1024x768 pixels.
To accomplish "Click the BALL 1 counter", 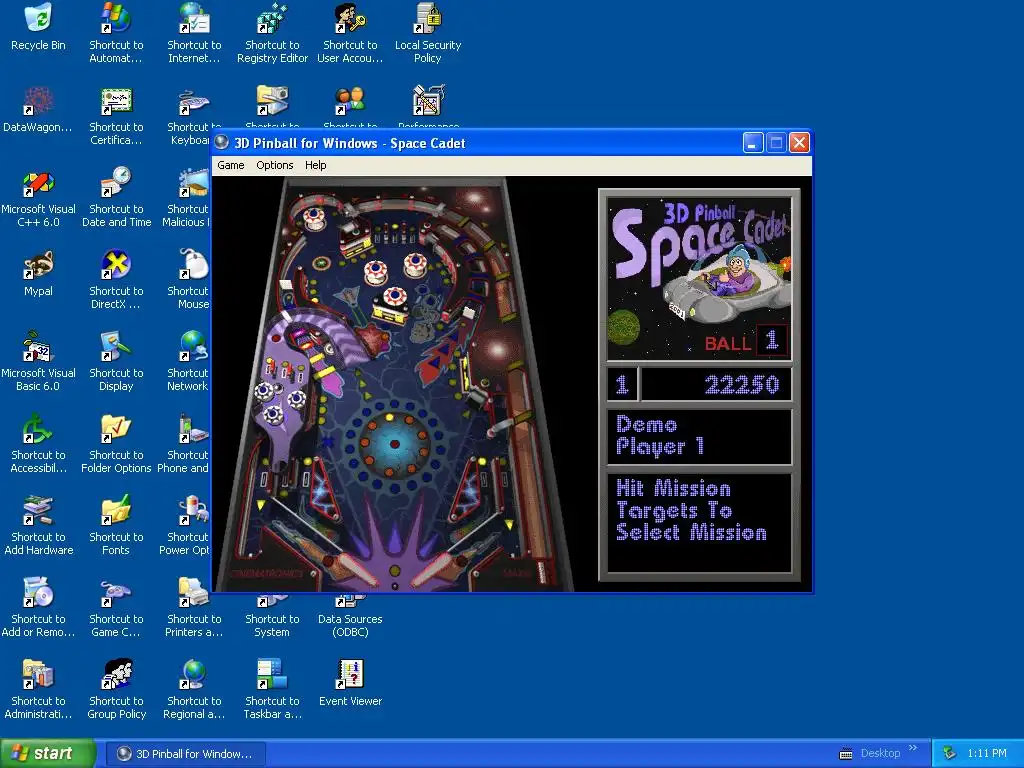I will point(746,341).
